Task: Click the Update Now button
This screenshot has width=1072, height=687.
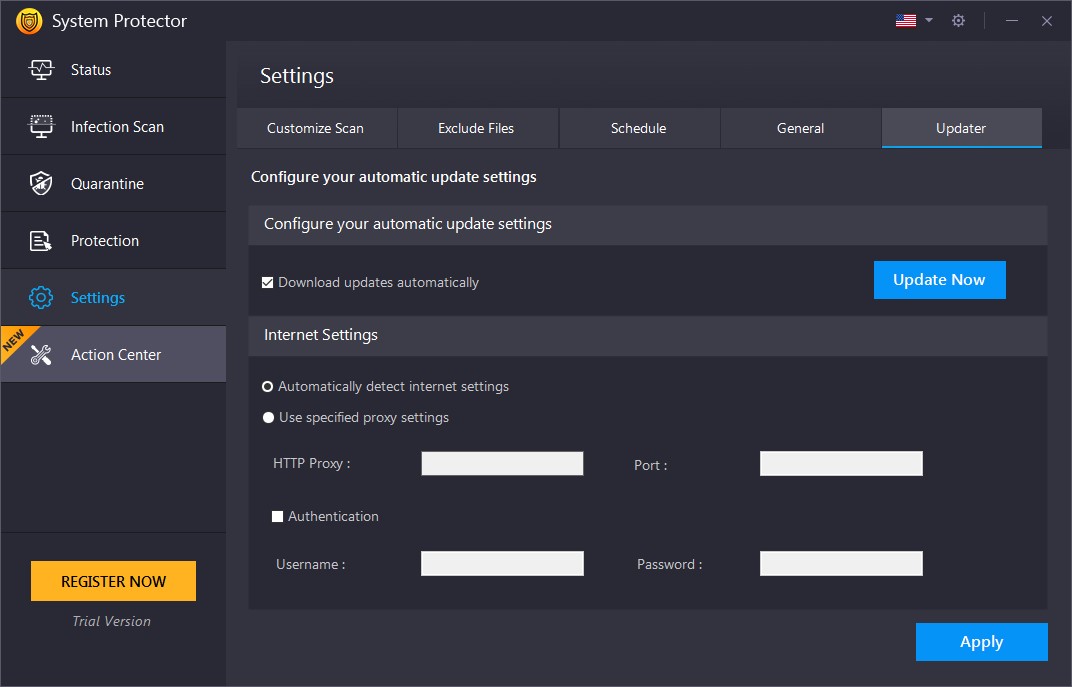Action: click(x=939, y=280)
